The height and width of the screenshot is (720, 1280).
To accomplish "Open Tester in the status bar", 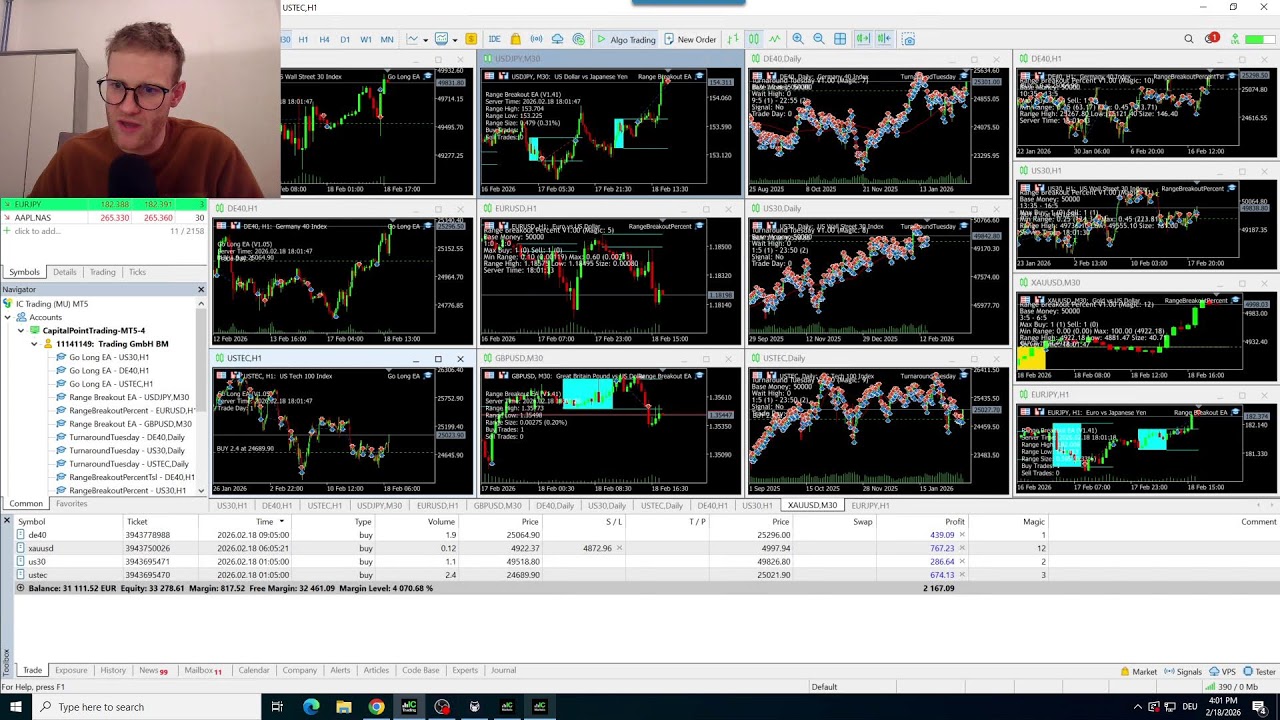I will click(x=1259, y=672).
